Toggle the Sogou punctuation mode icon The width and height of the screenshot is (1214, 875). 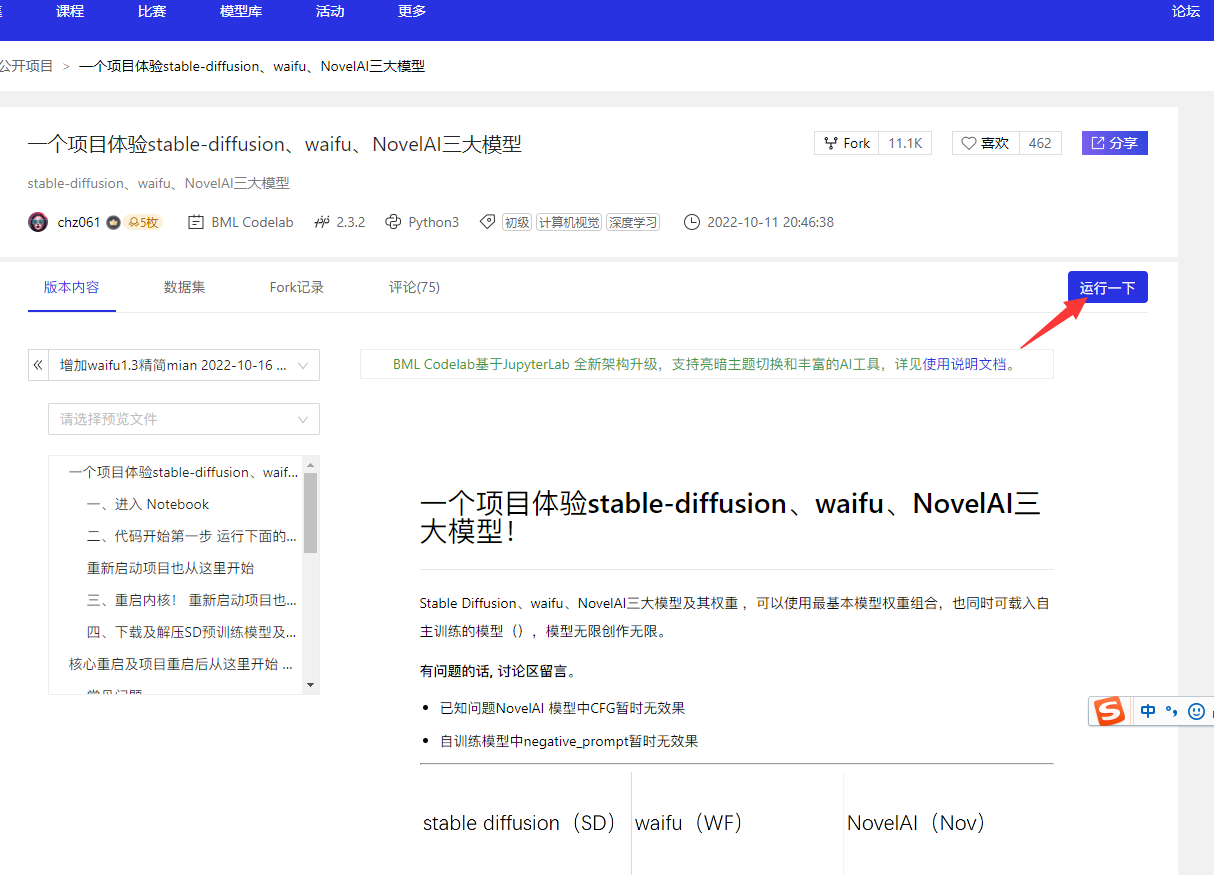click(1172, 711)
